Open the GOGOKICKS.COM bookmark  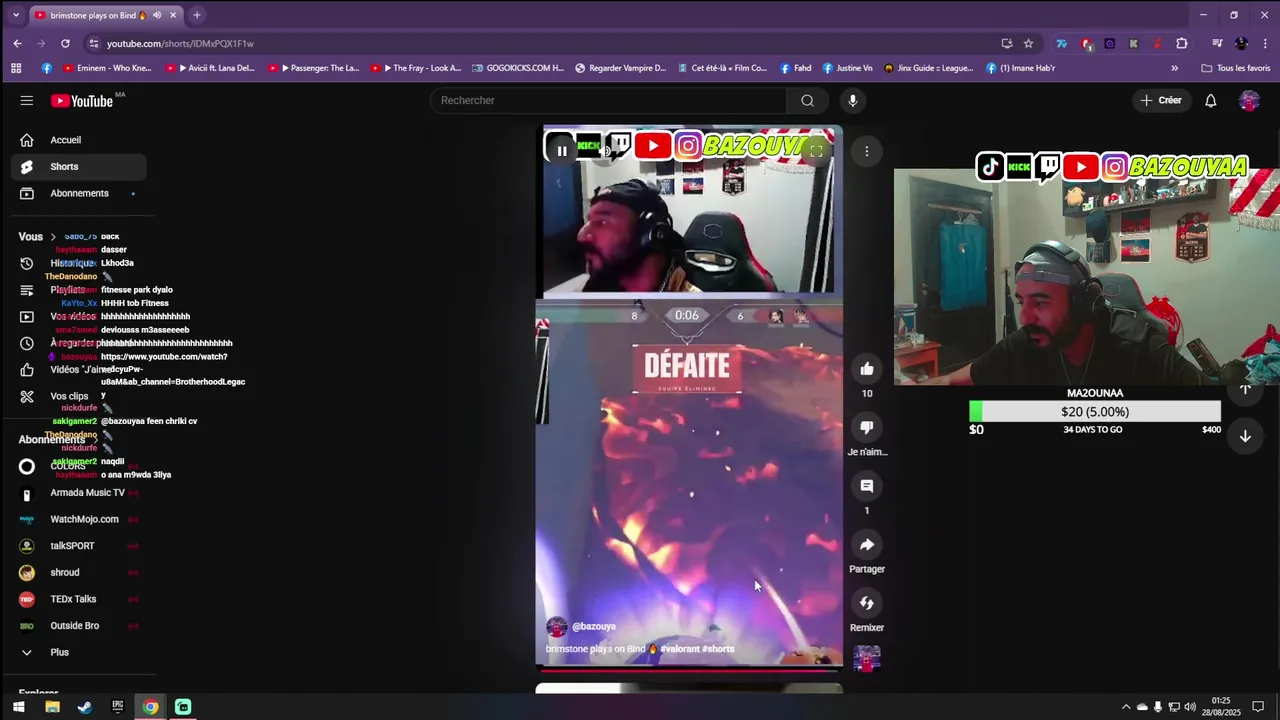click(517, 68)
